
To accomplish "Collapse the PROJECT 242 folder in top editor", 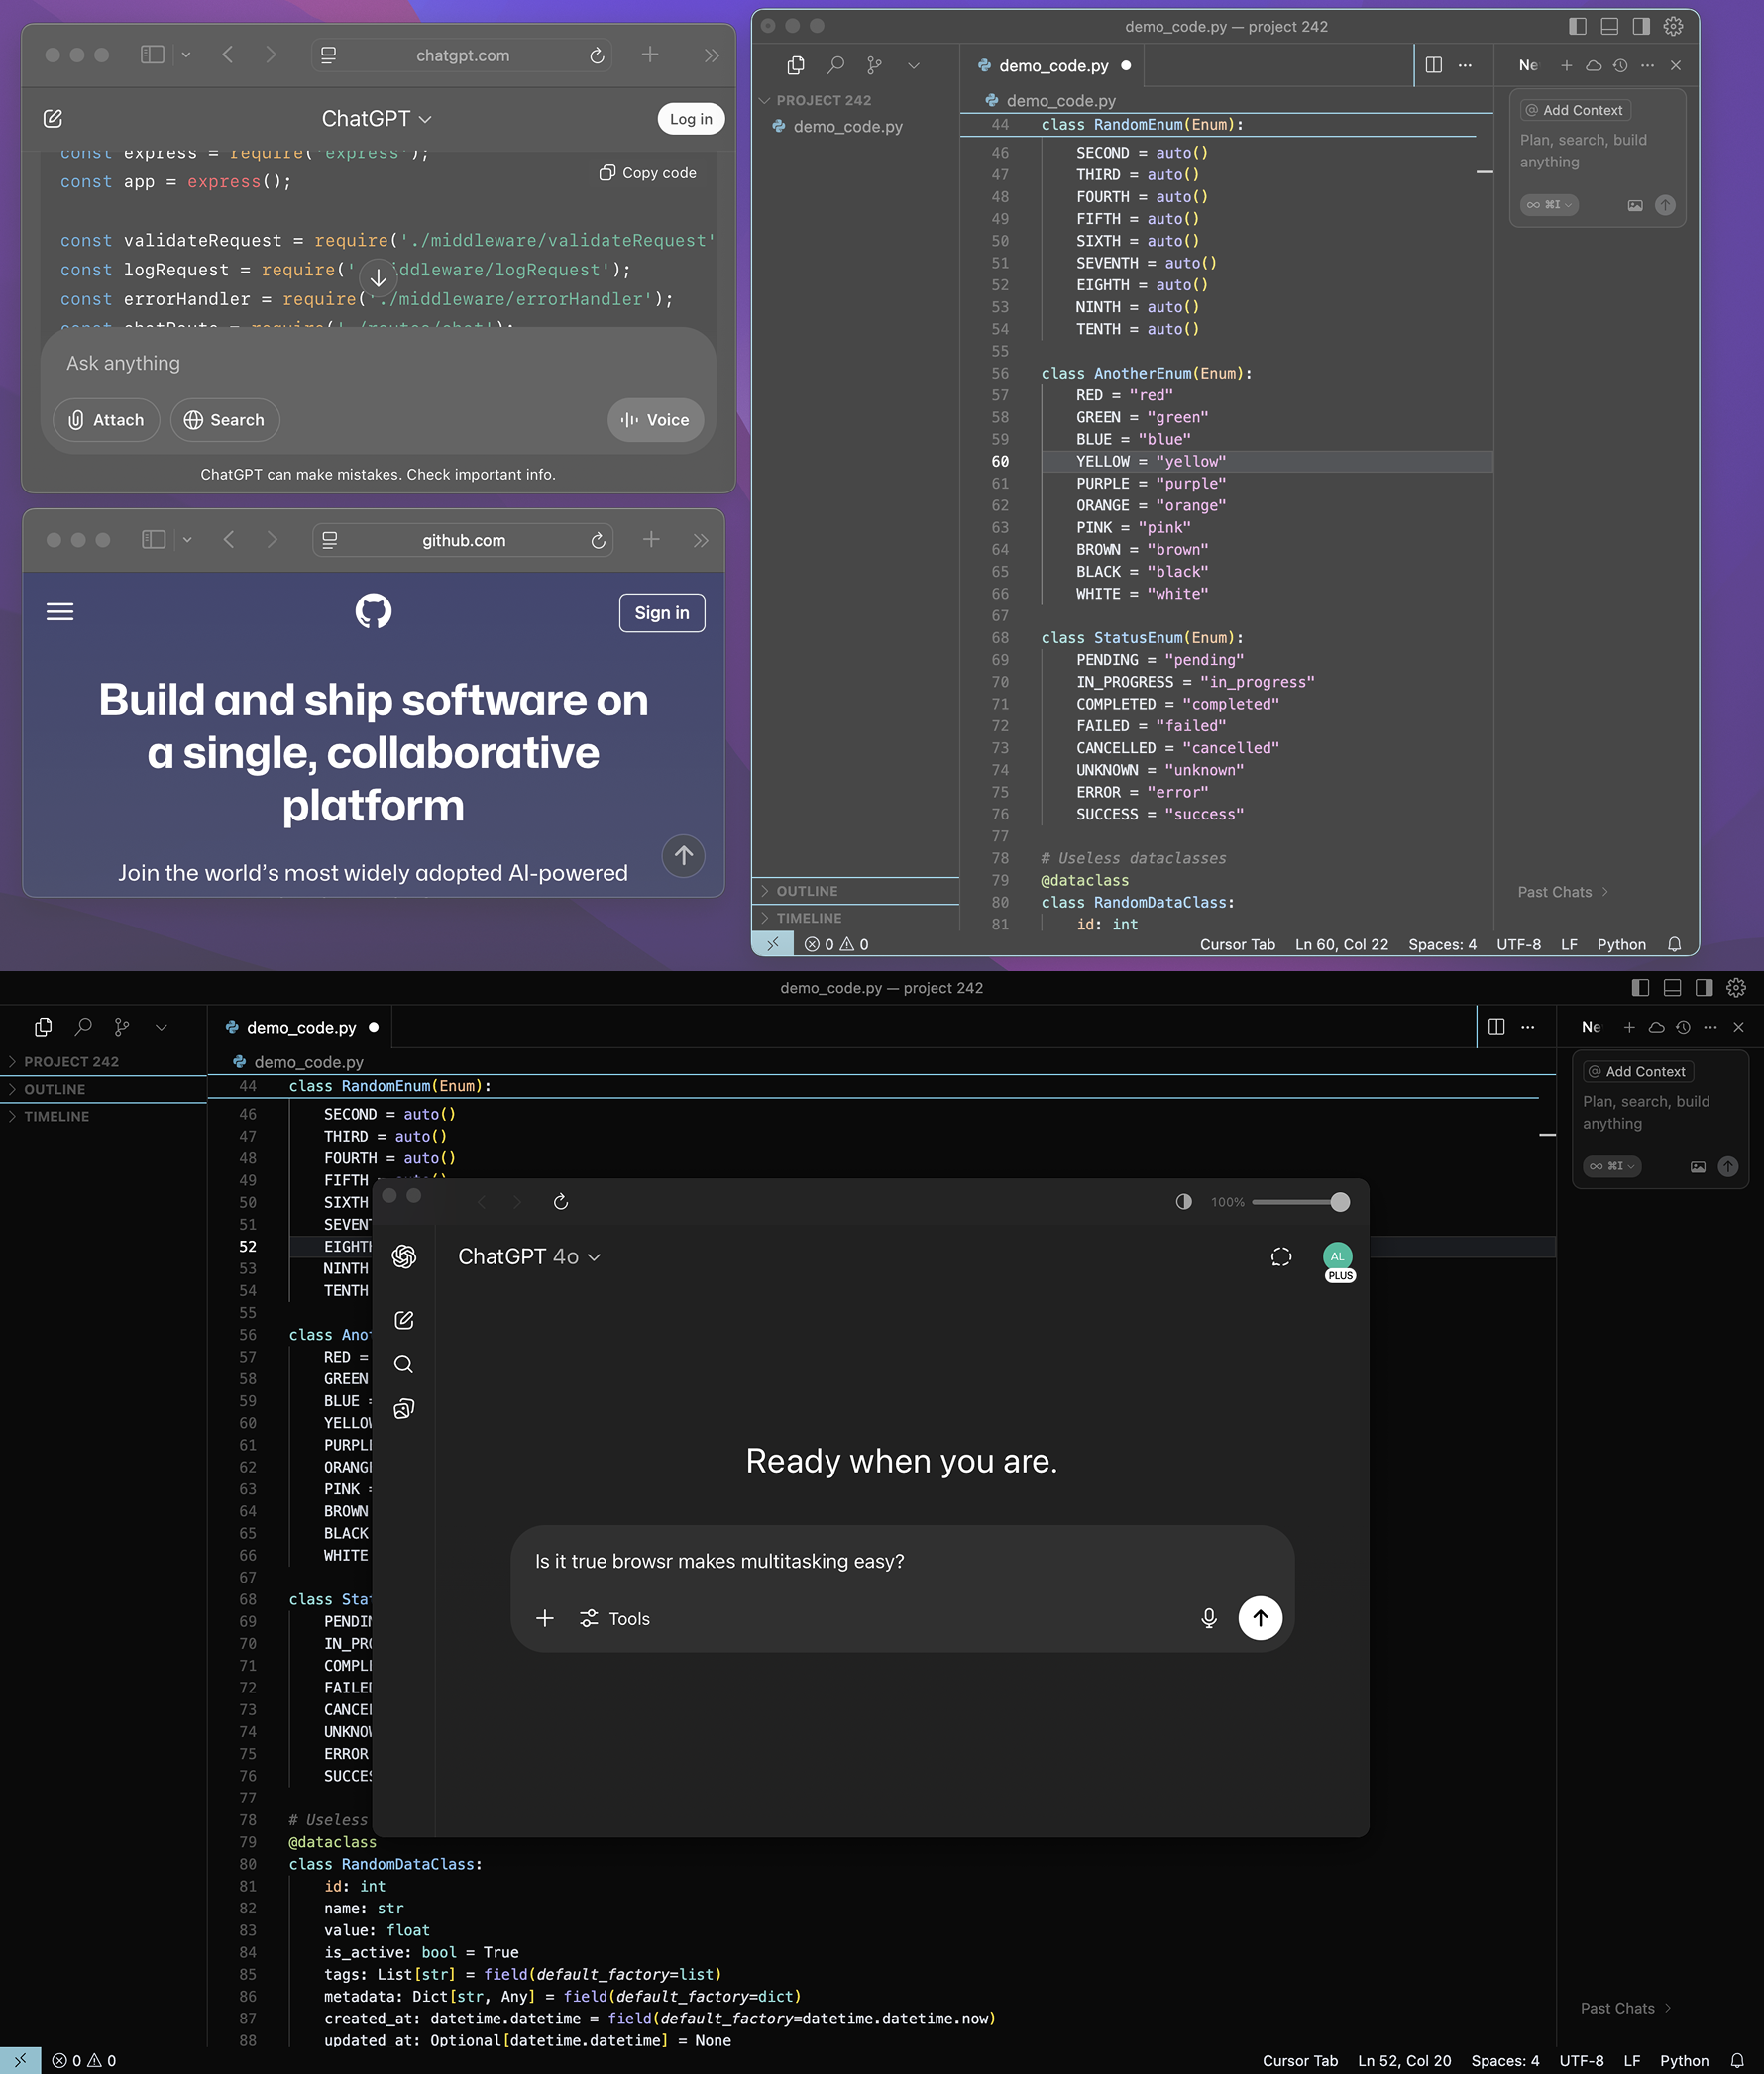I will click(823, 100).
